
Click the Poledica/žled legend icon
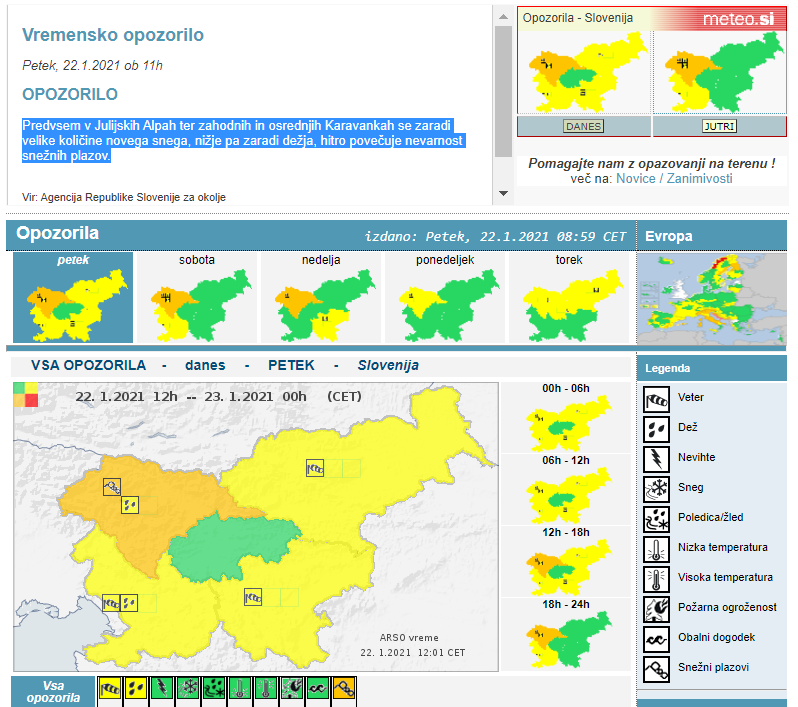[x=656, y=518]
